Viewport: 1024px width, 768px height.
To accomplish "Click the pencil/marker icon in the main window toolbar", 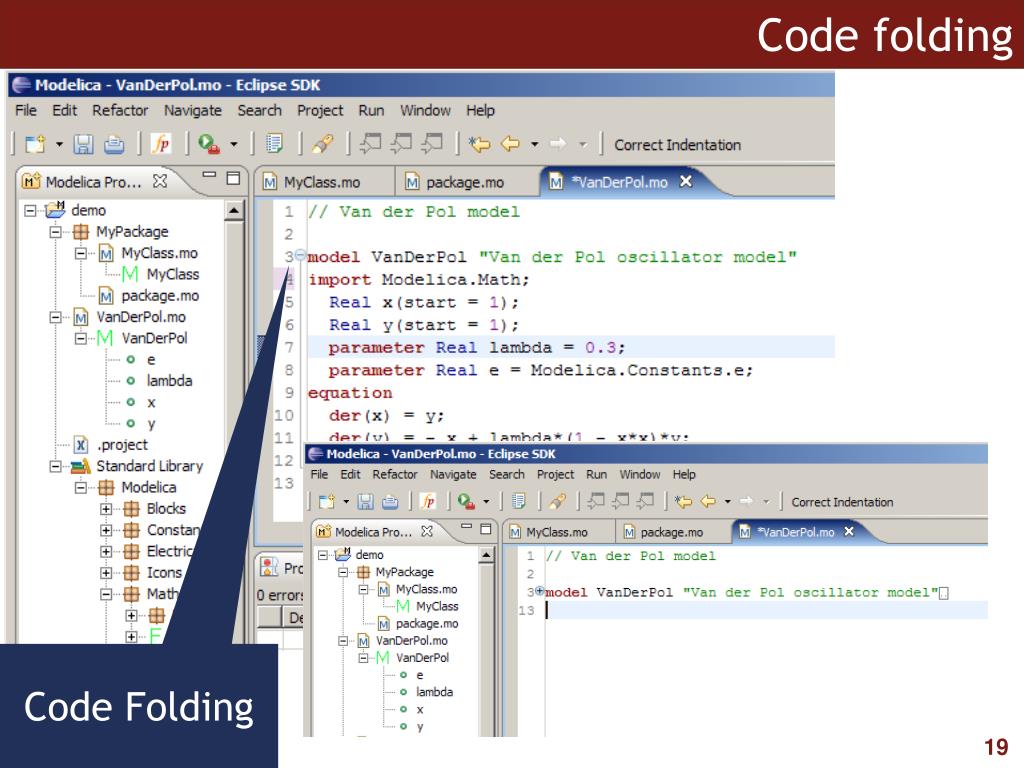I will pos(323,144).
